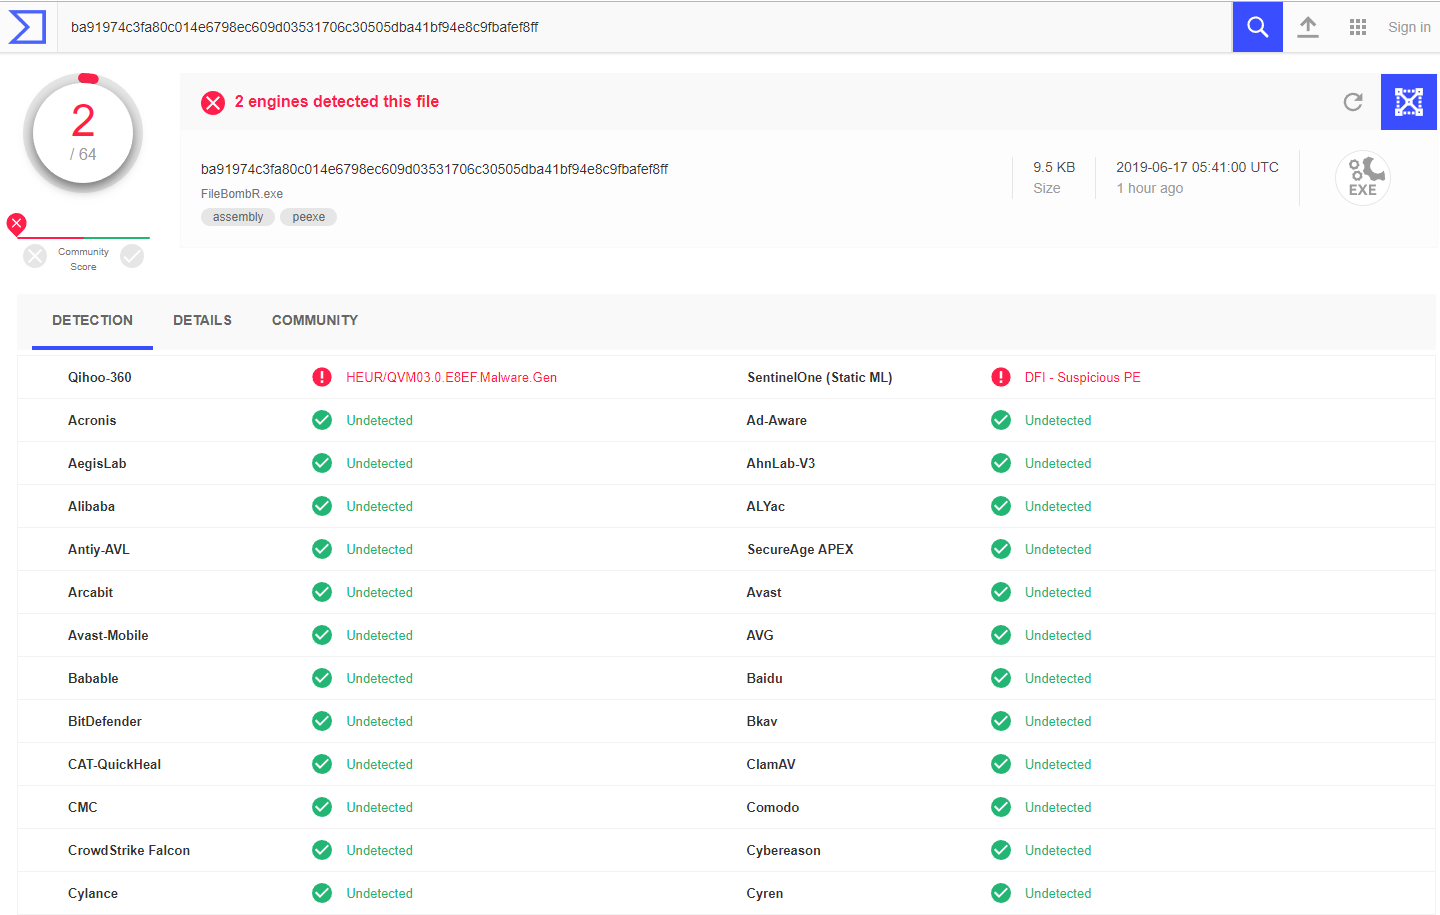Viewport: 1440px width, 915px height.
Task: Click the blue search magnifier button
Action: pyautogui.click(x=1257, y=27)
